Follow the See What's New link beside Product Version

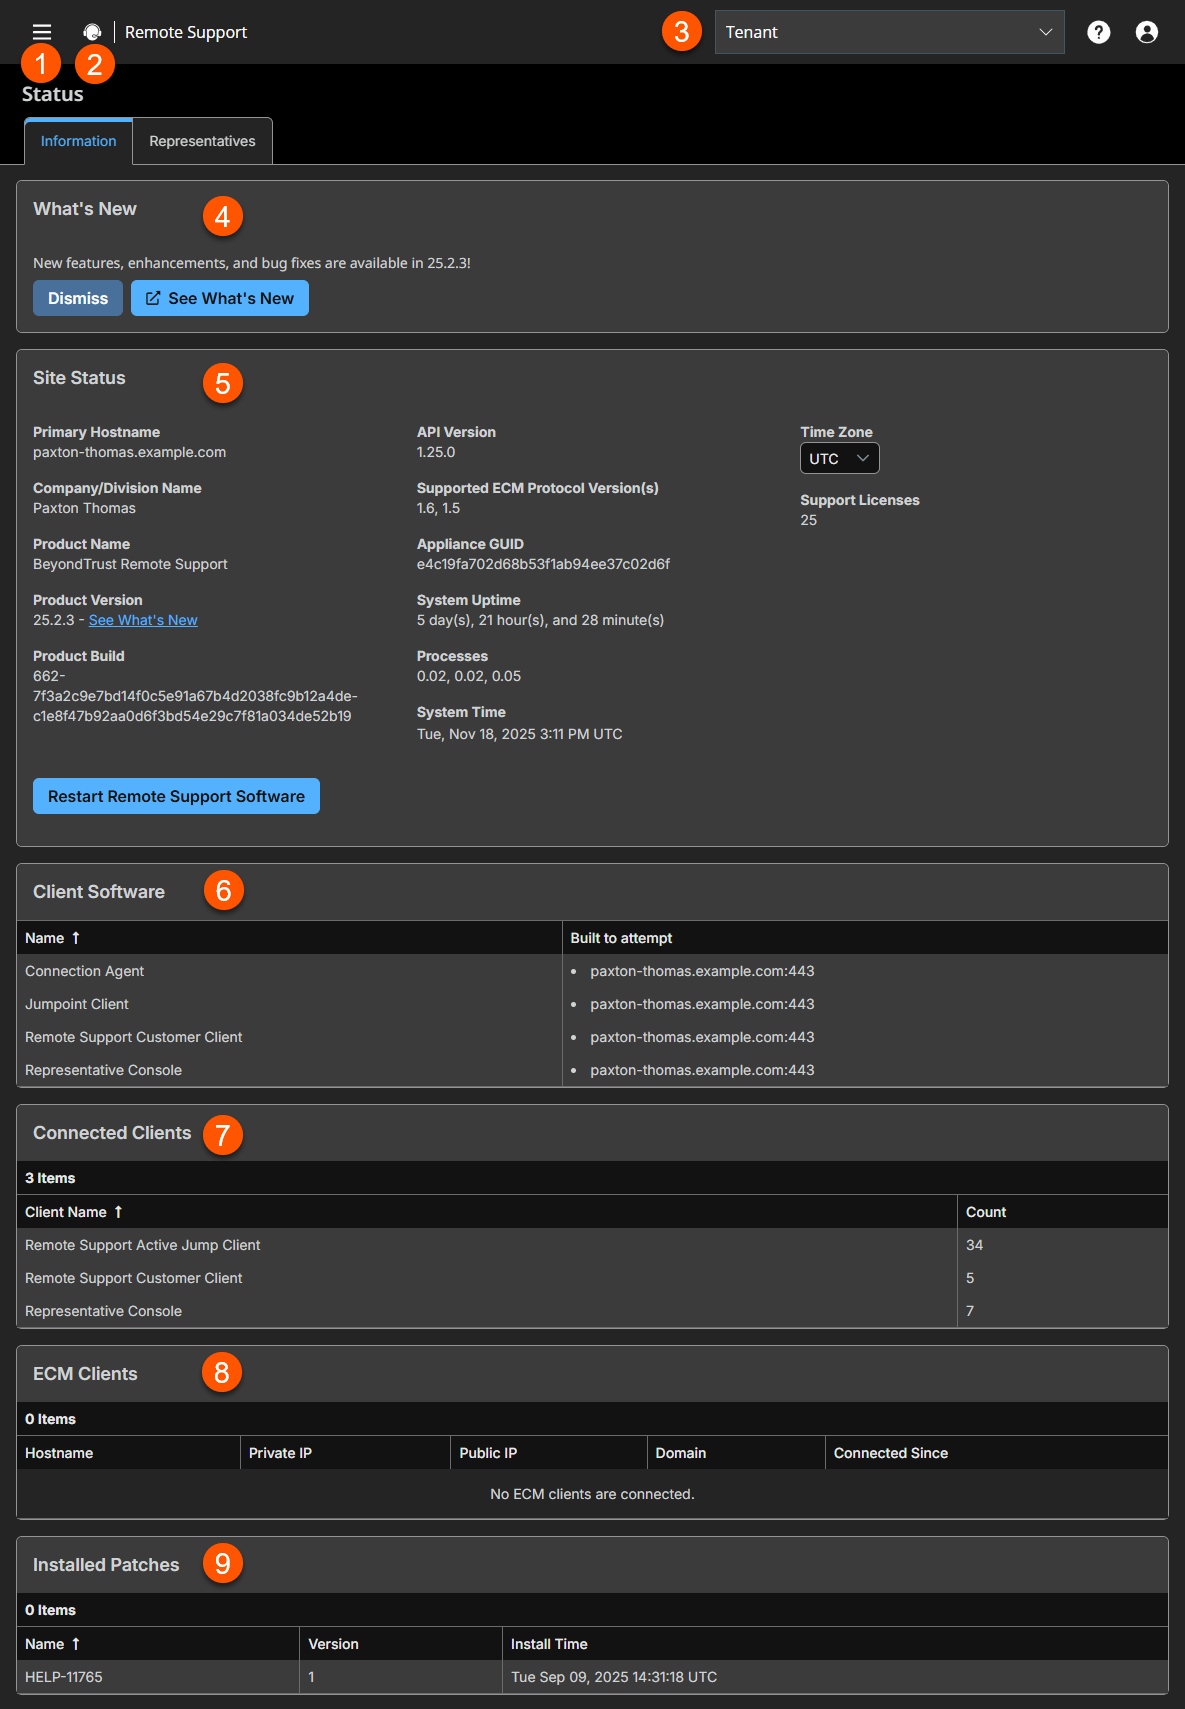pyautogui.click(x=143, y=620)
